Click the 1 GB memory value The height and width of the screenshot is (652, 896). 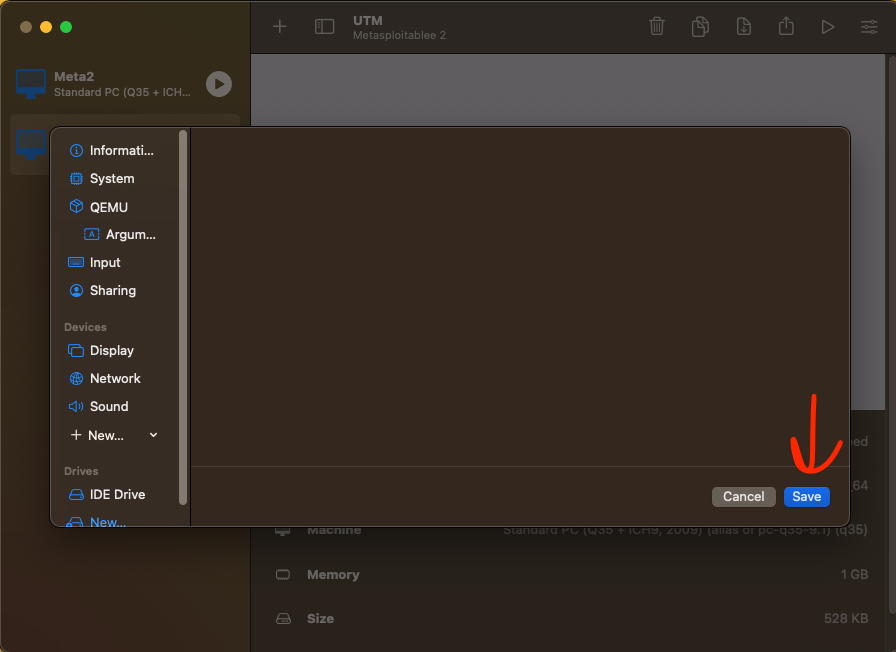[854, 574]
